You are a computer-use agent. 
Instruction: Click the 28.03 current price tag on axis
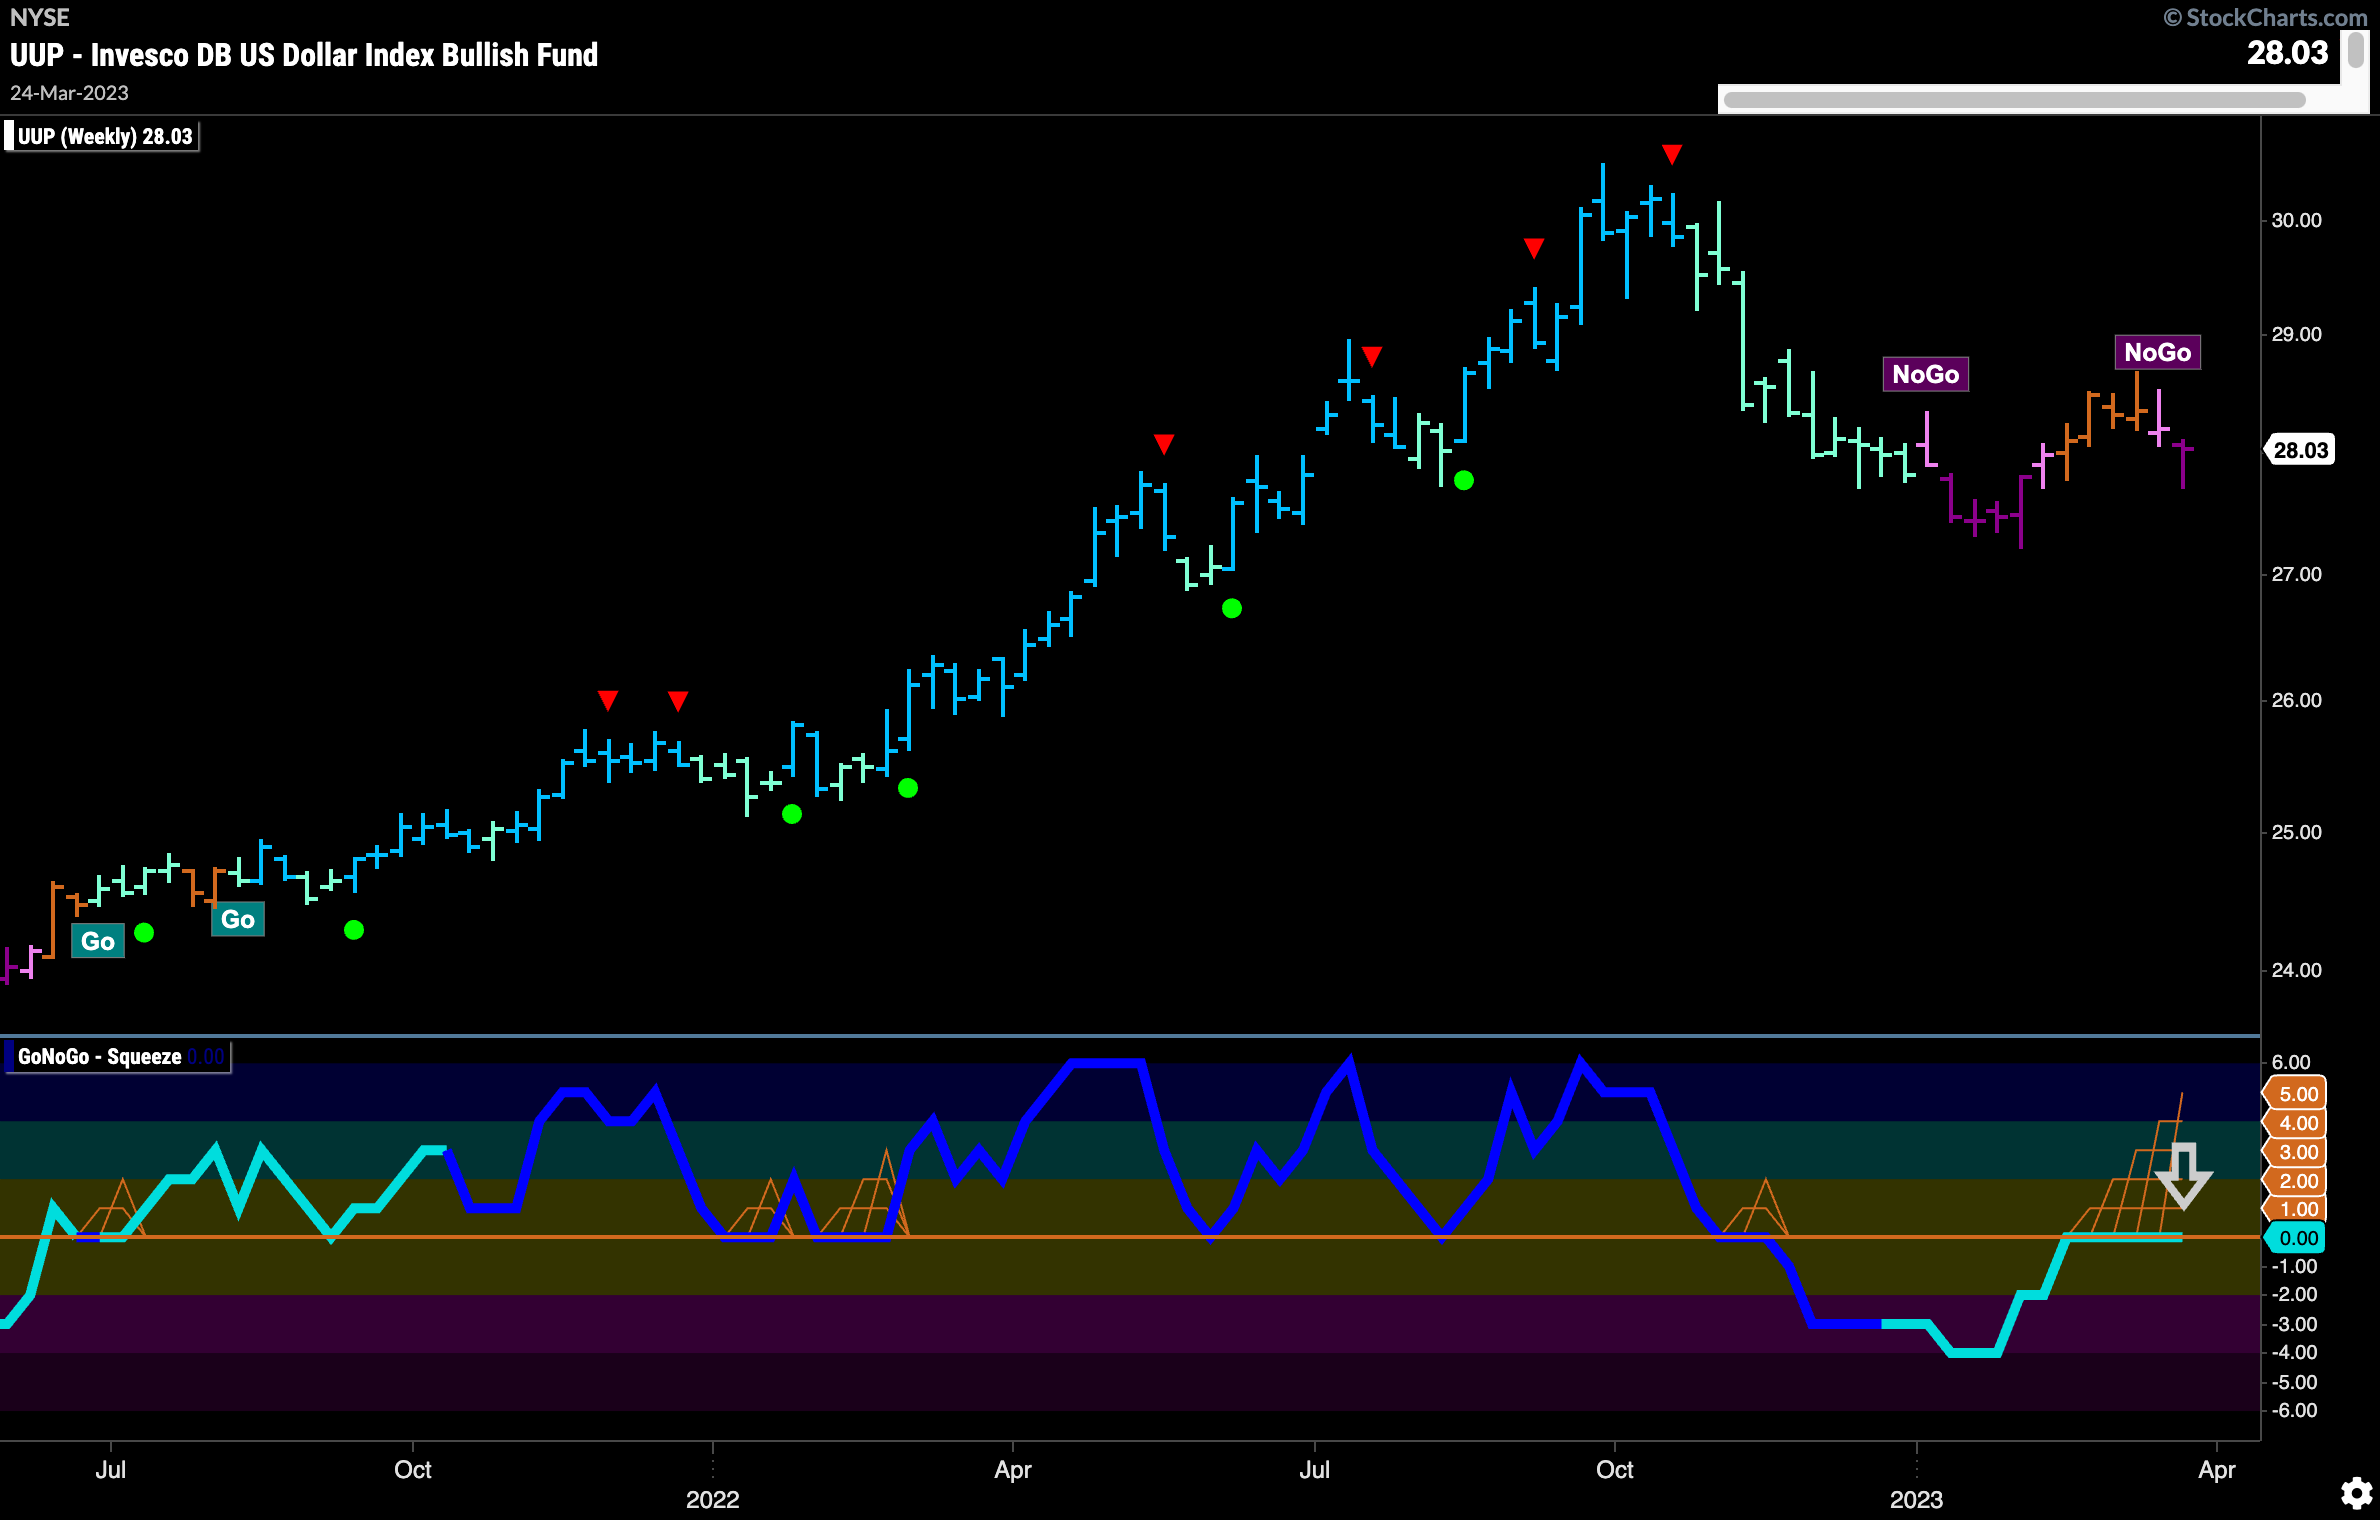point(2300,450)
